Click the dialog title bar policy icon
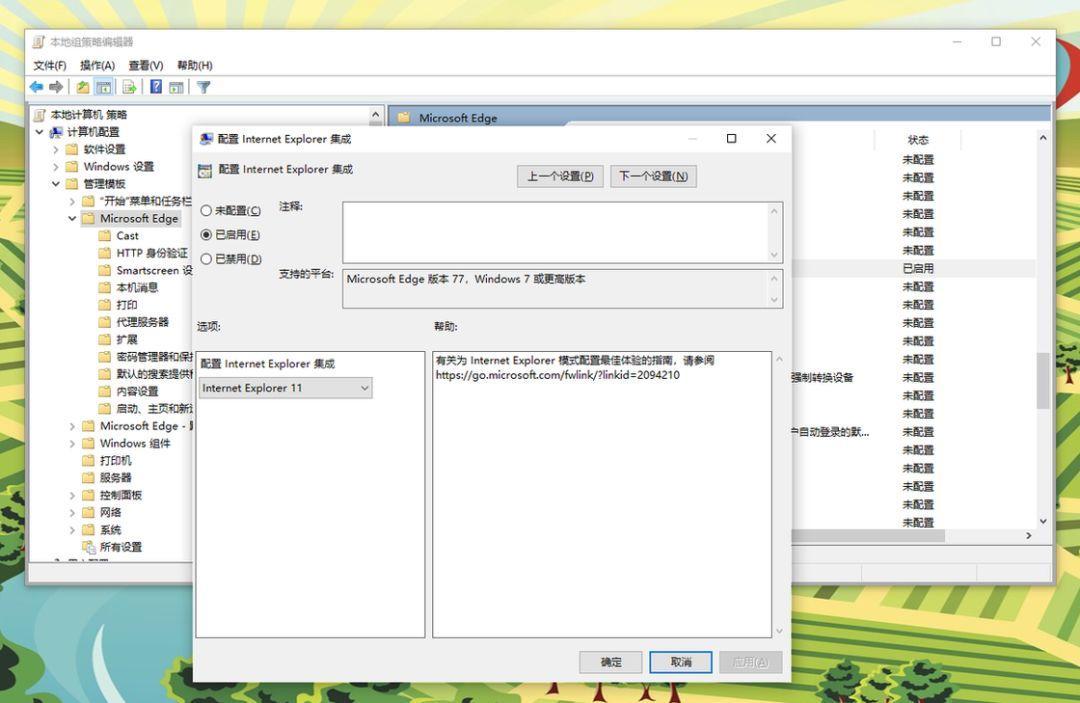Viewport: 1080px width, 703px height. pyautogui.click(x=206, y=139)
